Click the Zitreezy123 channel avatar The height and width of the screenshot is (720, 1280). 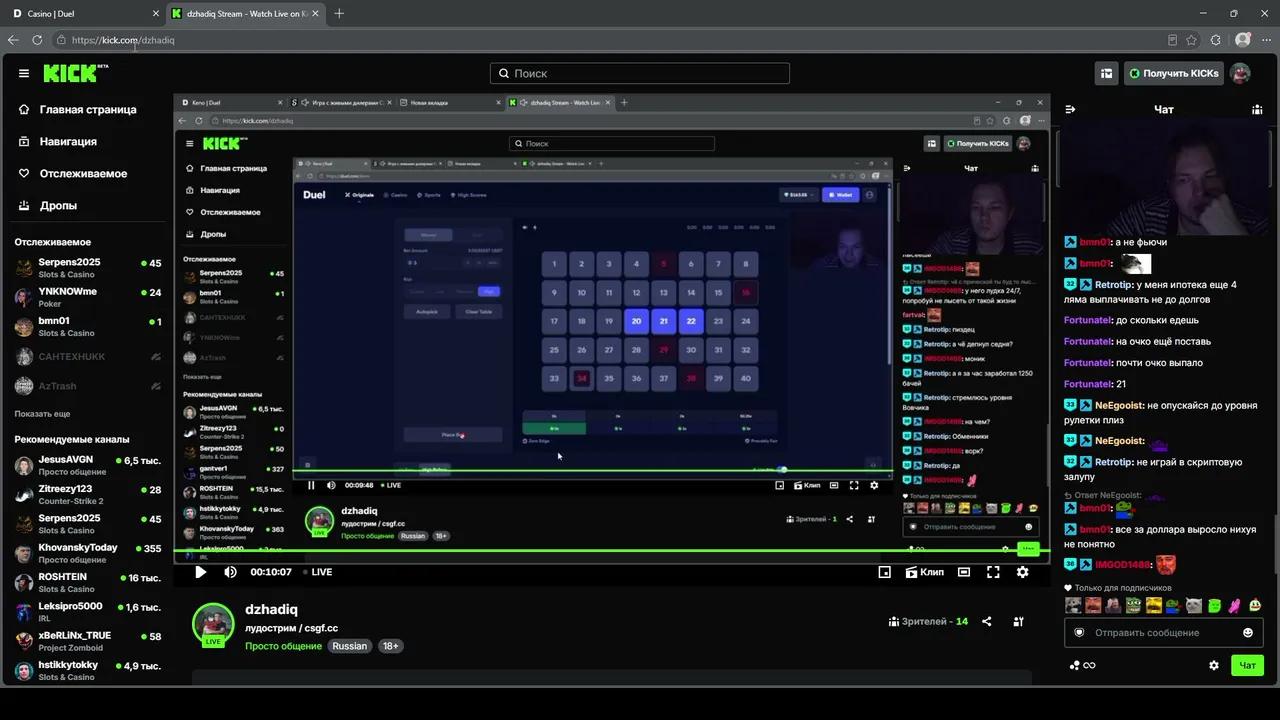(24, 495)
